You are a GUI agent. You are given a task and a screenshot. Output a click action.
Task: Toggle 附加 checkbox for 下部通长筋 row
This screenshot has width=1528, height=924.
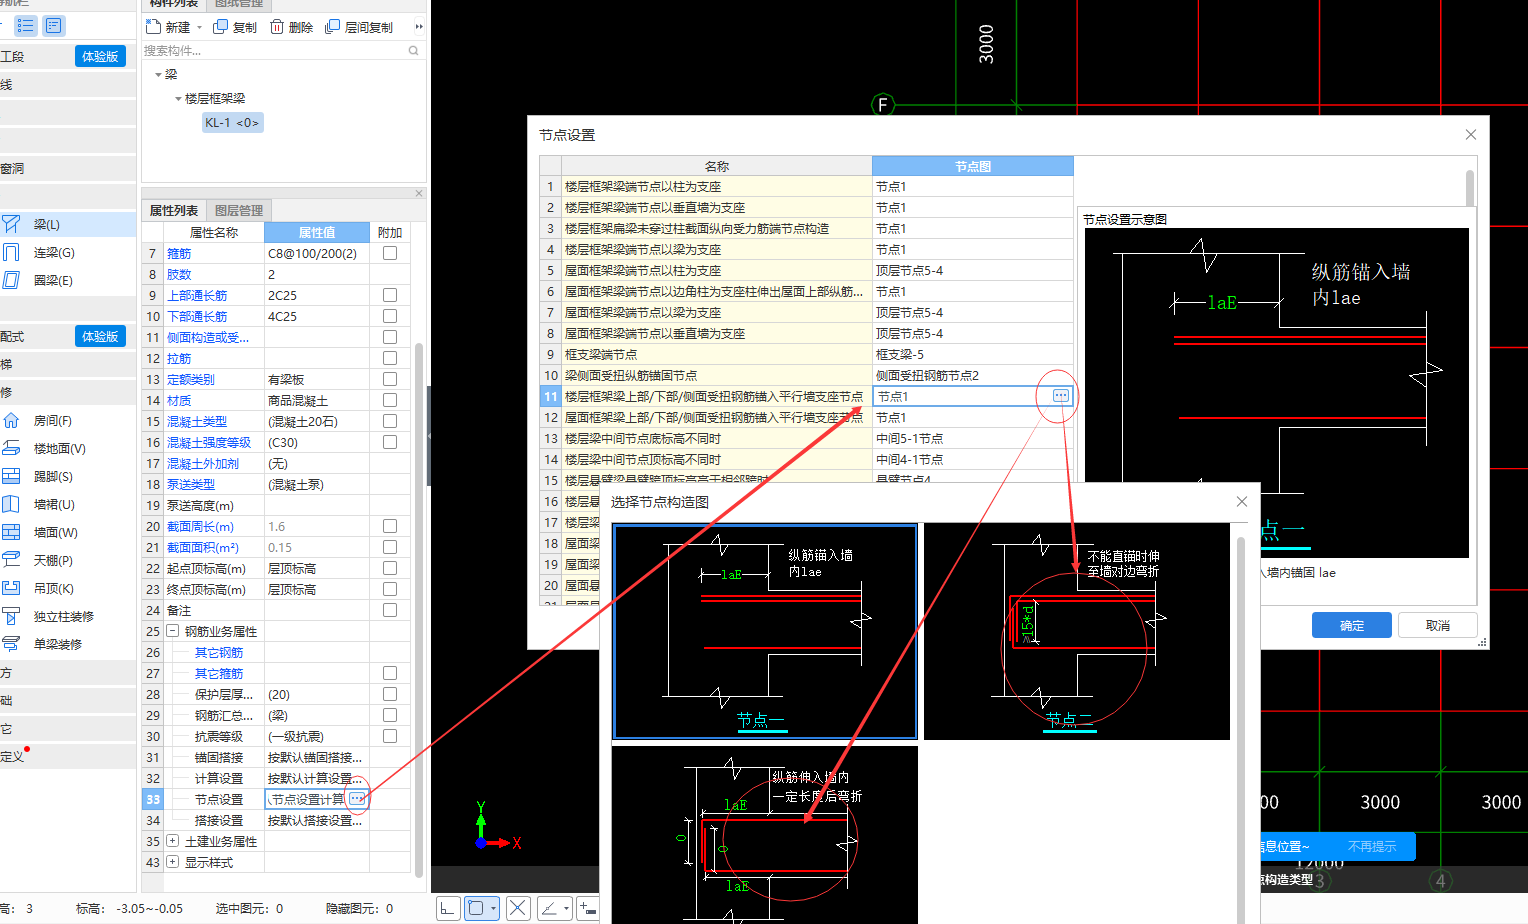390,316
